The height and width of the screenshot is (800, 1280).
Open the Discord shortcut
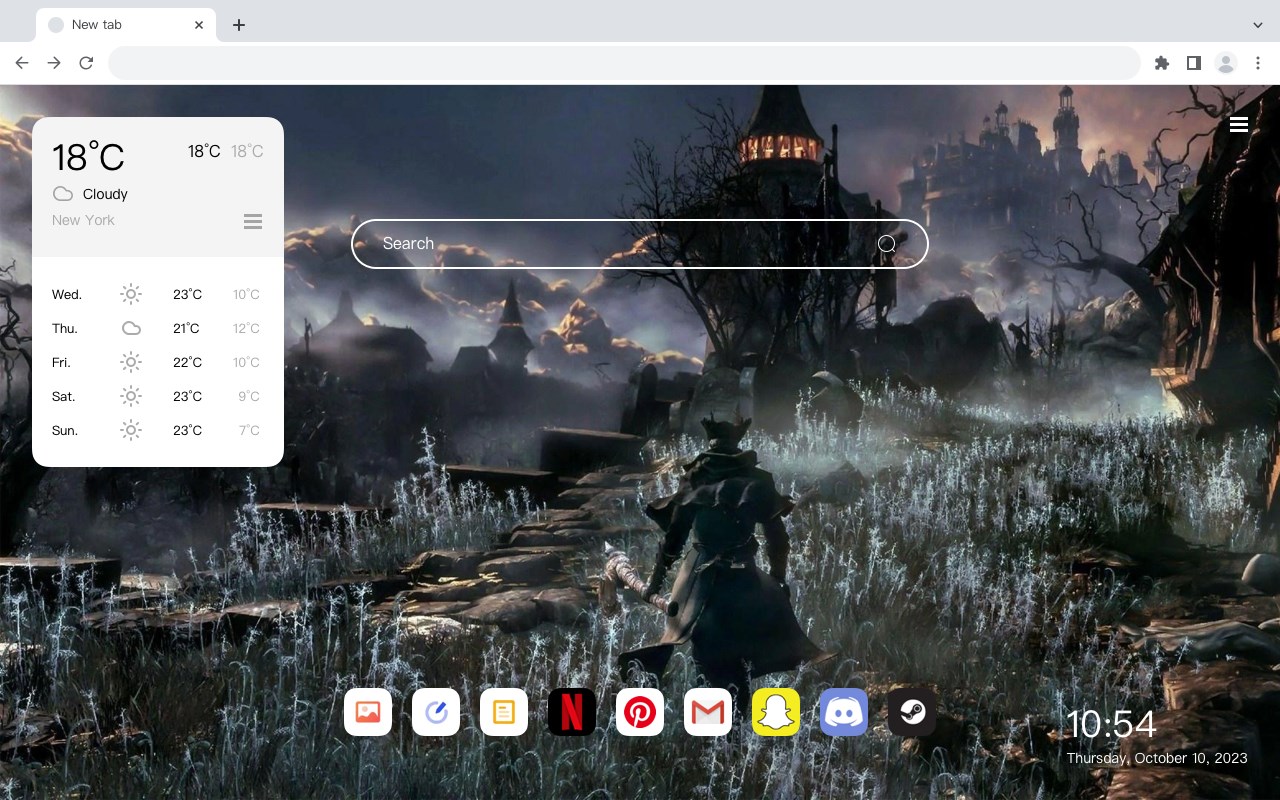point(844,712)
